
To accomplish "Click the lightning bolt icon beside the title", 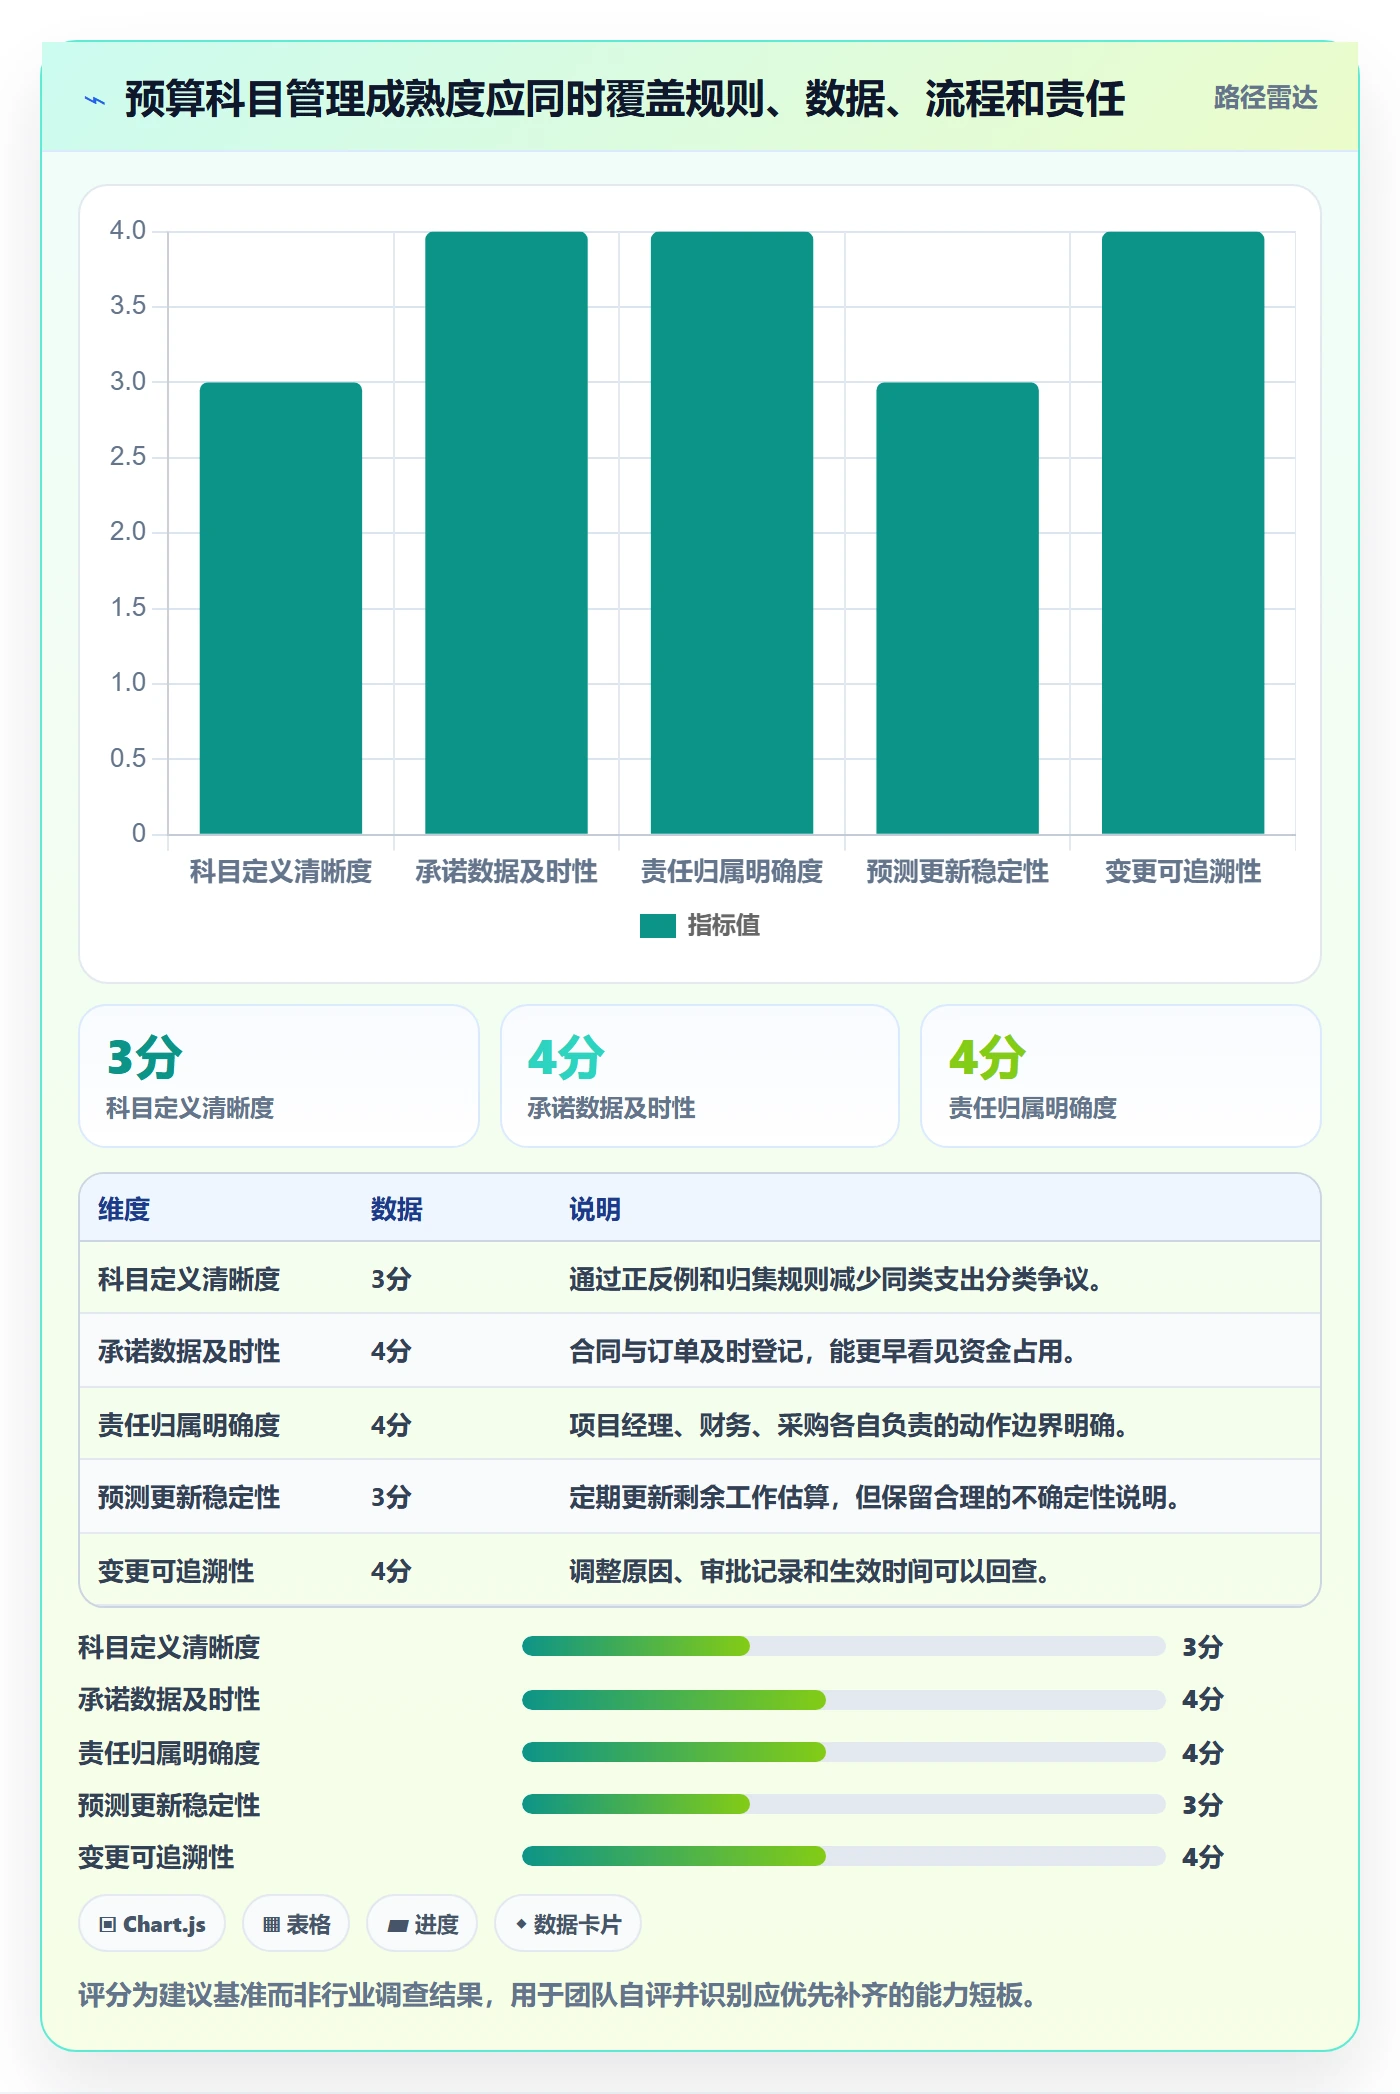I will click(x=95, y=100).
